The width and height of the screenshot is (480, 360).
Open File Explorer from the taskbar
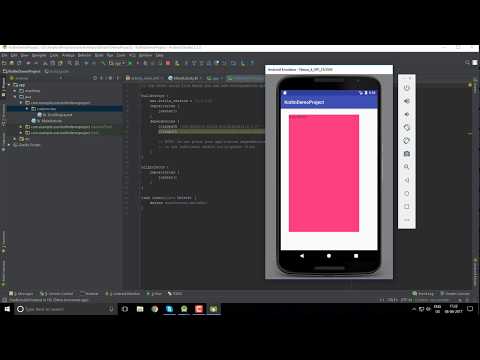(140, 309)
